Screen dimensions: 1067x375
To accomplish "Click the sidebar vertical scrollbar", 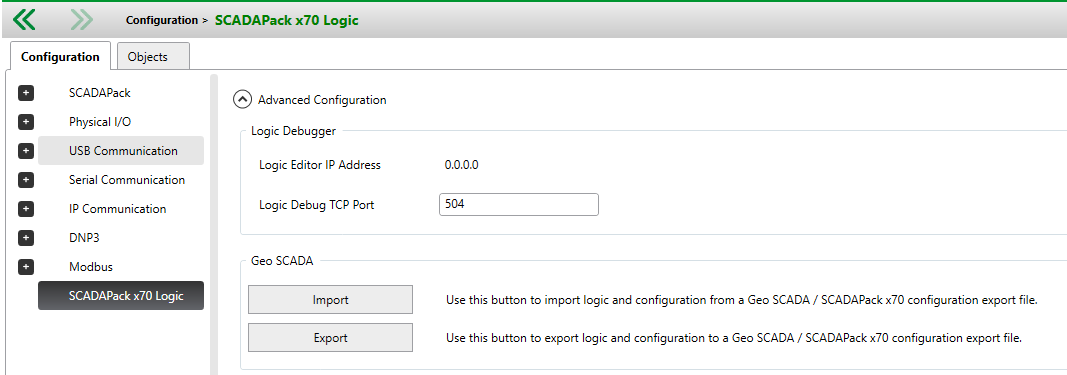I will coord(214,225).
